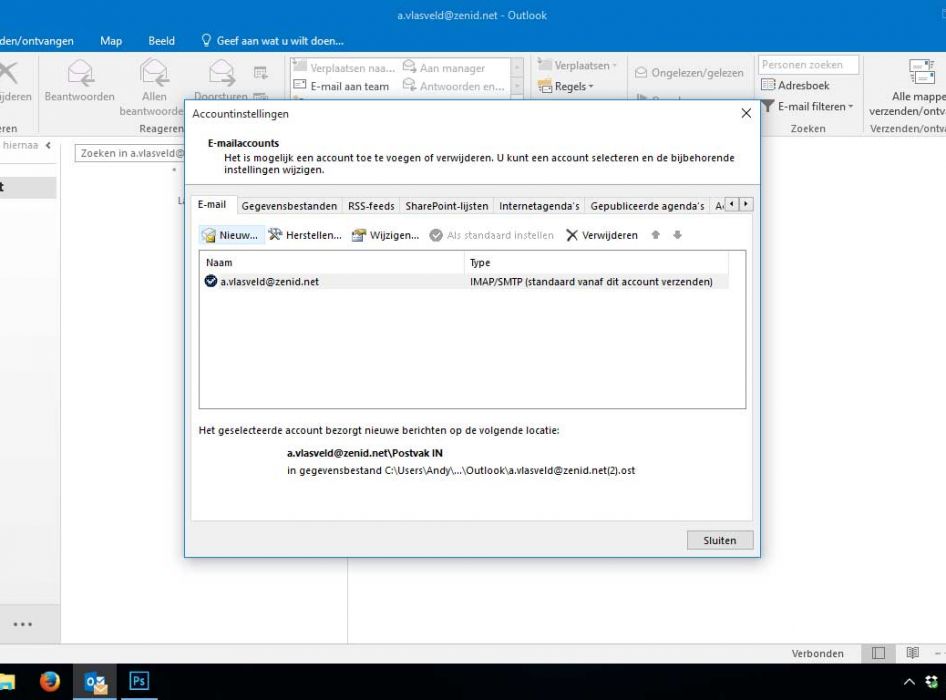Click the Dropbox tray icon
946x700 pixels.
coord(933,682)
